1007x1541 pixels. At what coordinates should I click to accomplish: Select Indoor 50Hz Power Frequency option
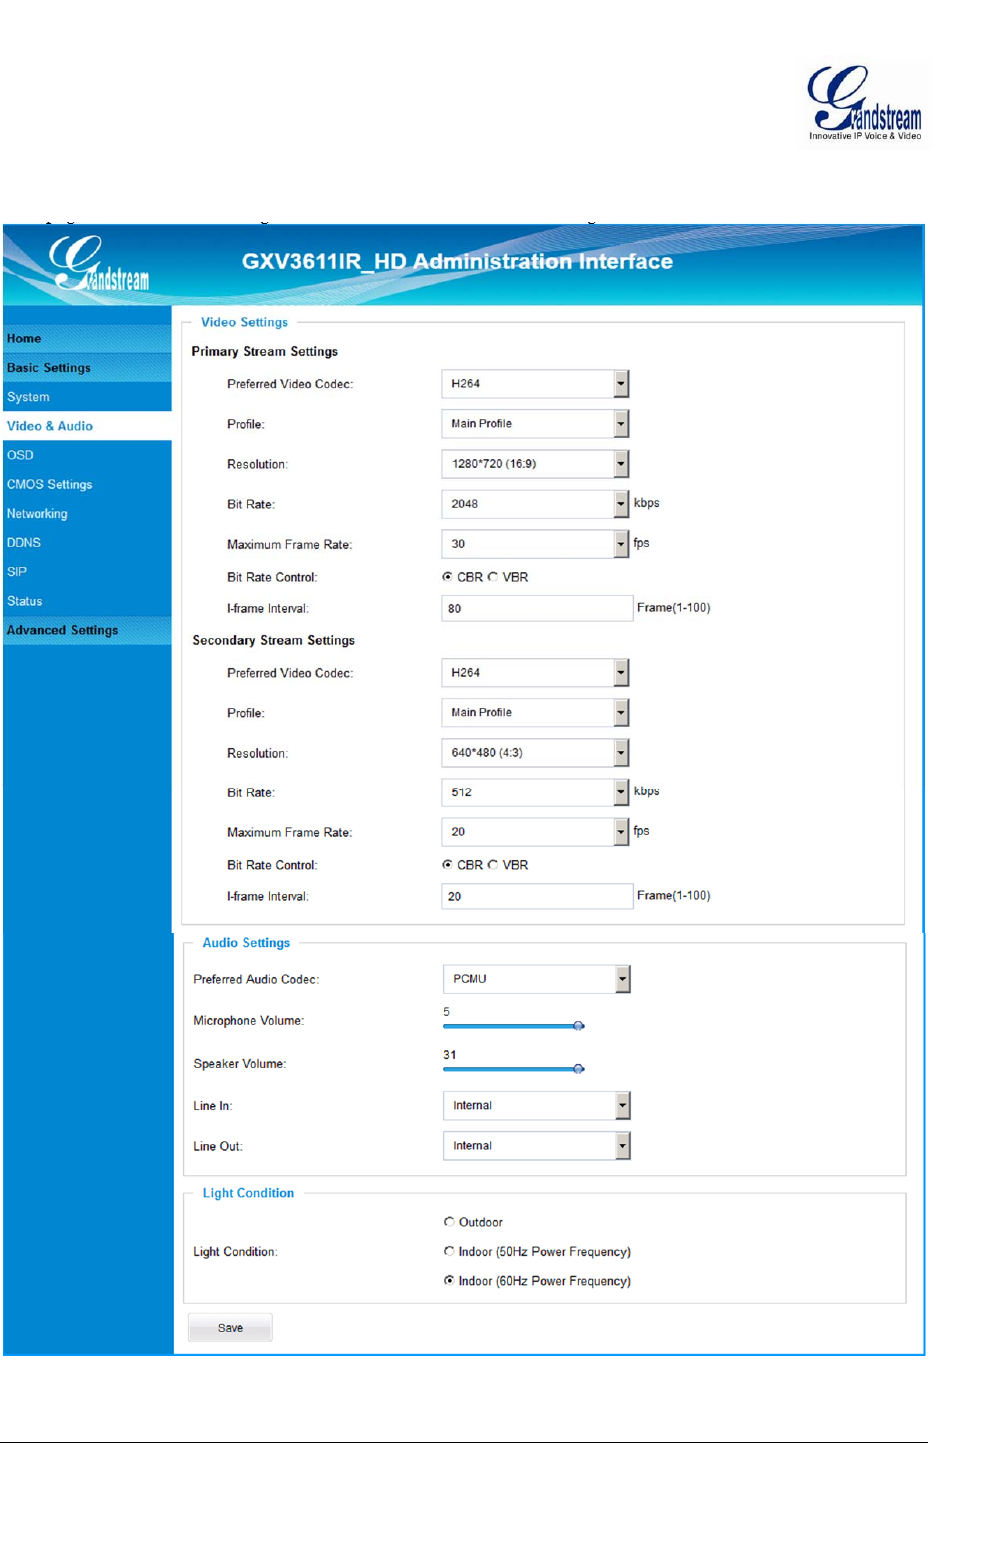tap(449, 1251)
